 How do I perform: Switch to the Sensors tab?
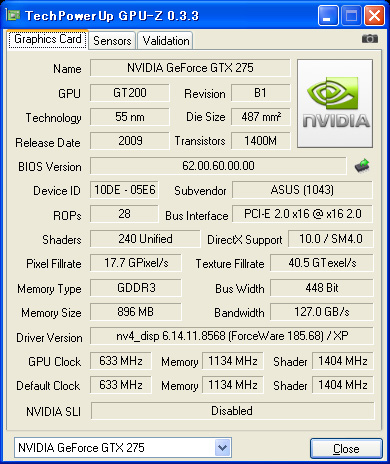tap(112, 41)
